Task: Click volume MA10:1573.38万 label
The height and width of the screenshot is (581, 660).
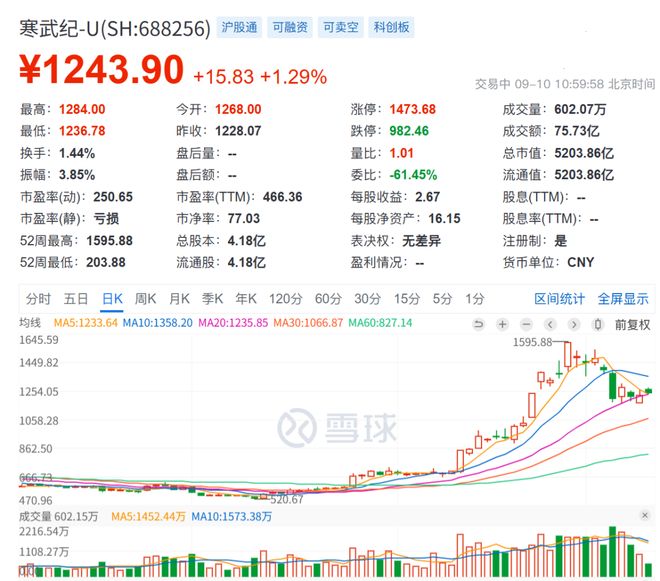Action: click(x=232, y=516)
